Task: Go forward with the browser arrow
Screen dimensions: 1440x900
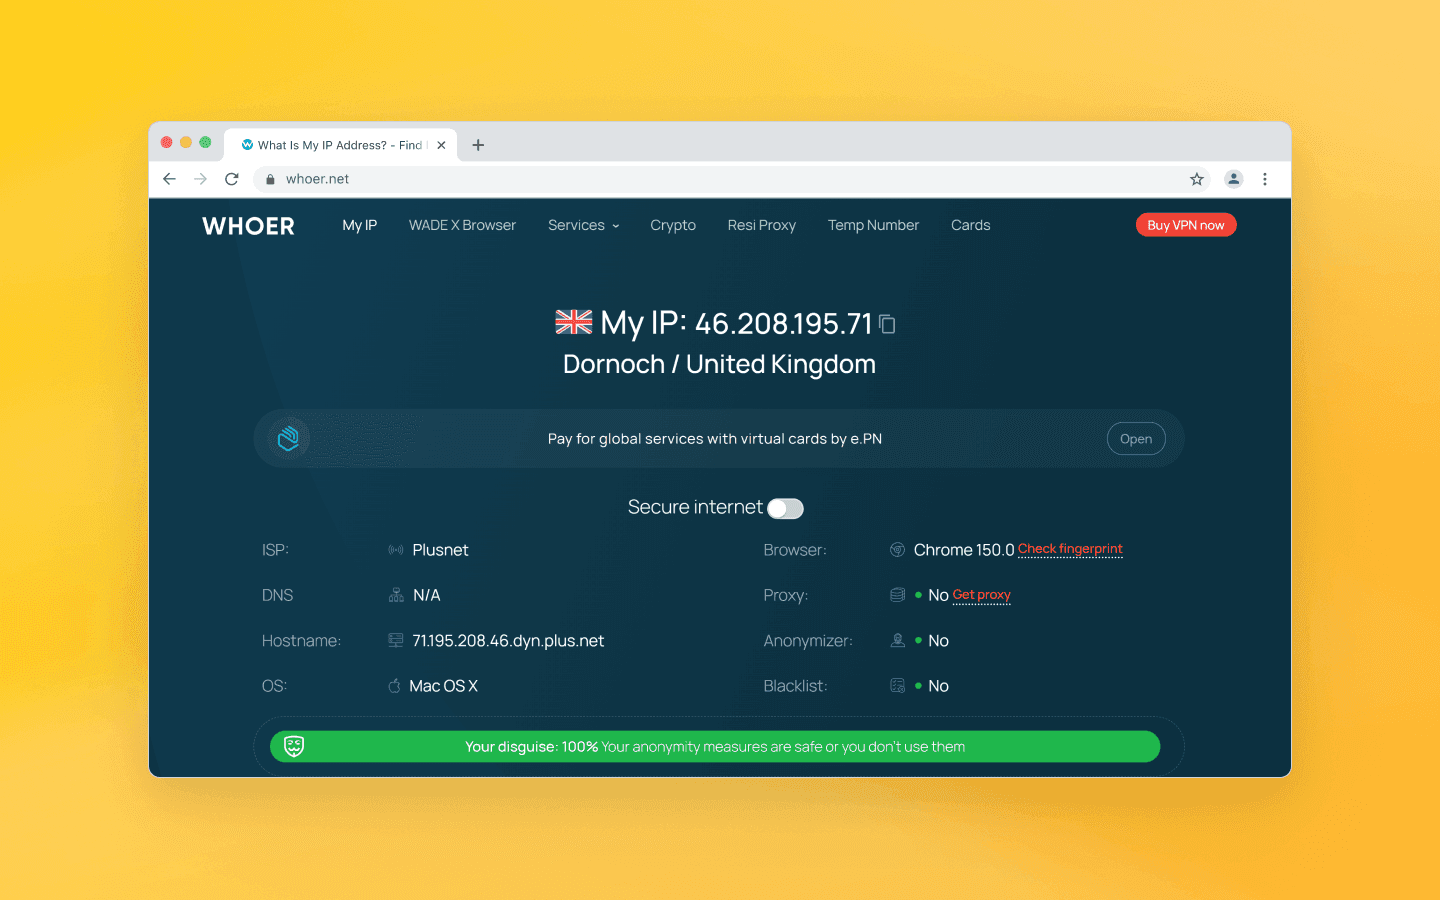Action: coord(201,179)
